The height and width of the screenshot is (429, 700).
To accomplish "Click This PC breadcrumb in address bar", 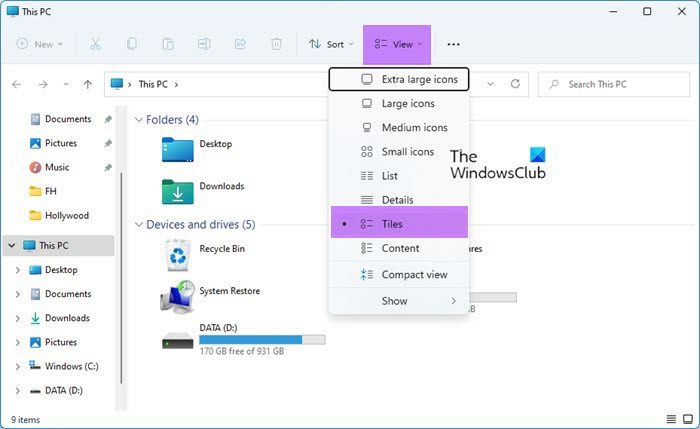I will [x=153, y=84].
